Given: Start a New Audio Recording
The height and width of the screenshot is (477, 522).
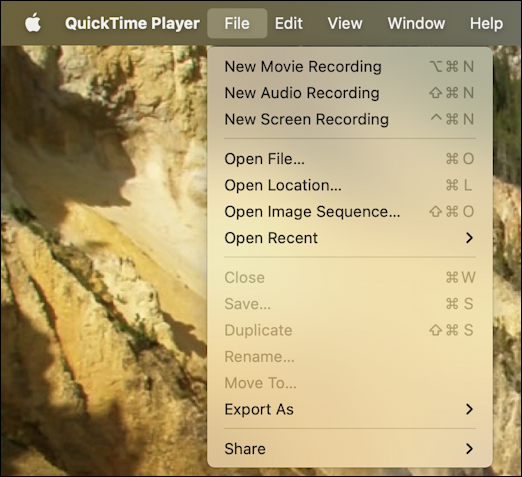Looking at the screenshot, I should pyautogui.click(x=350, y=93).
